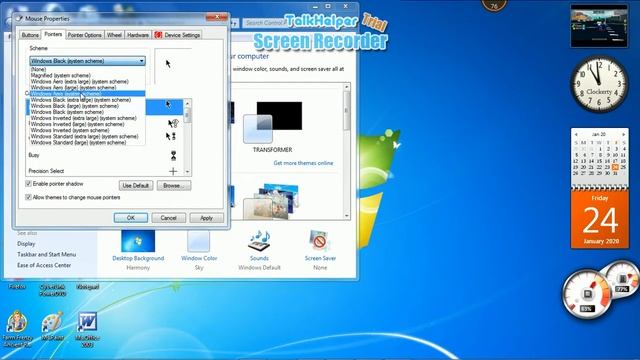This screenshot has width=640, height=360.
Task: Open the Pointer Options tab
Action: tap(84, 35)
